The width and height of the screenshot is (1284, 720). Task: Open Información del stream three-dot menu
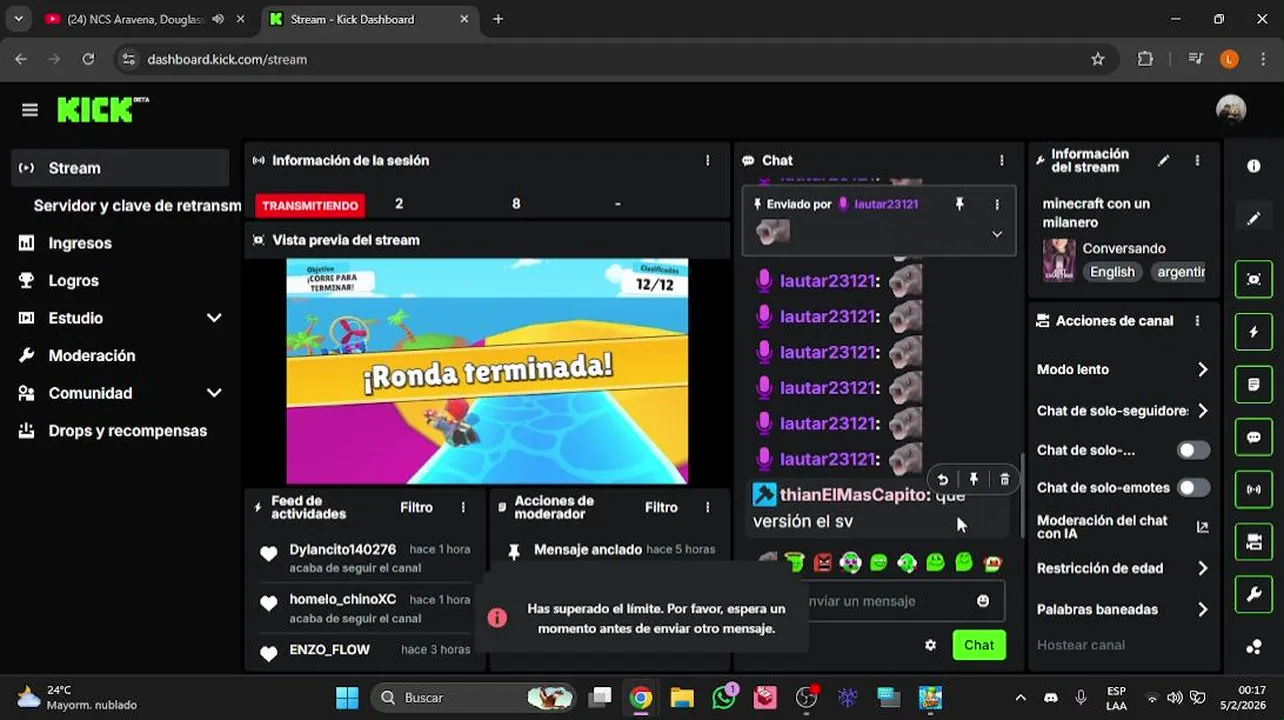[1197, 160]
